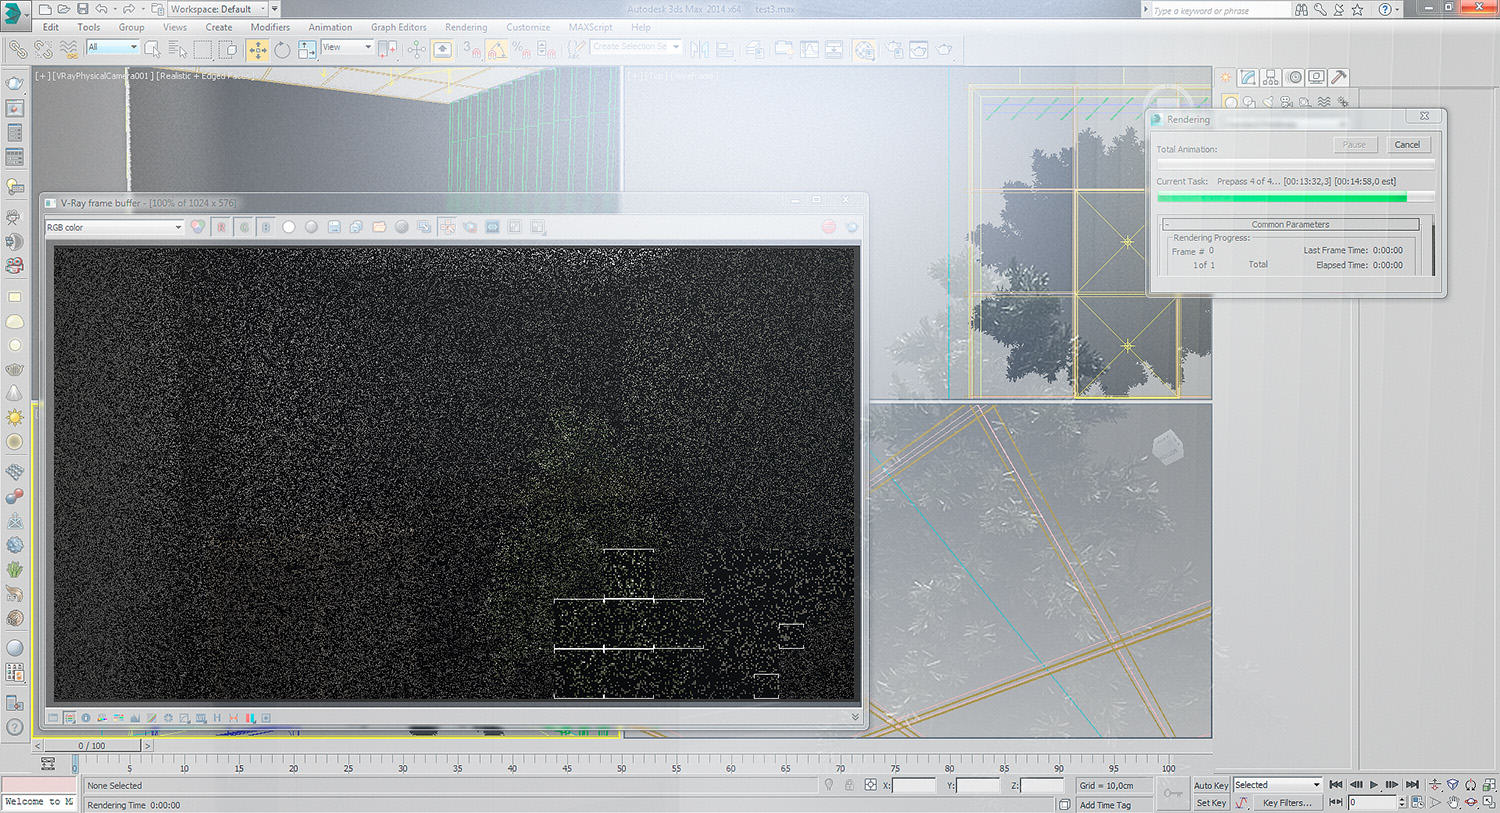Viewport: 1500px width, 813px height.
Task: Pause the rendering
Action: coord(1354,145)
